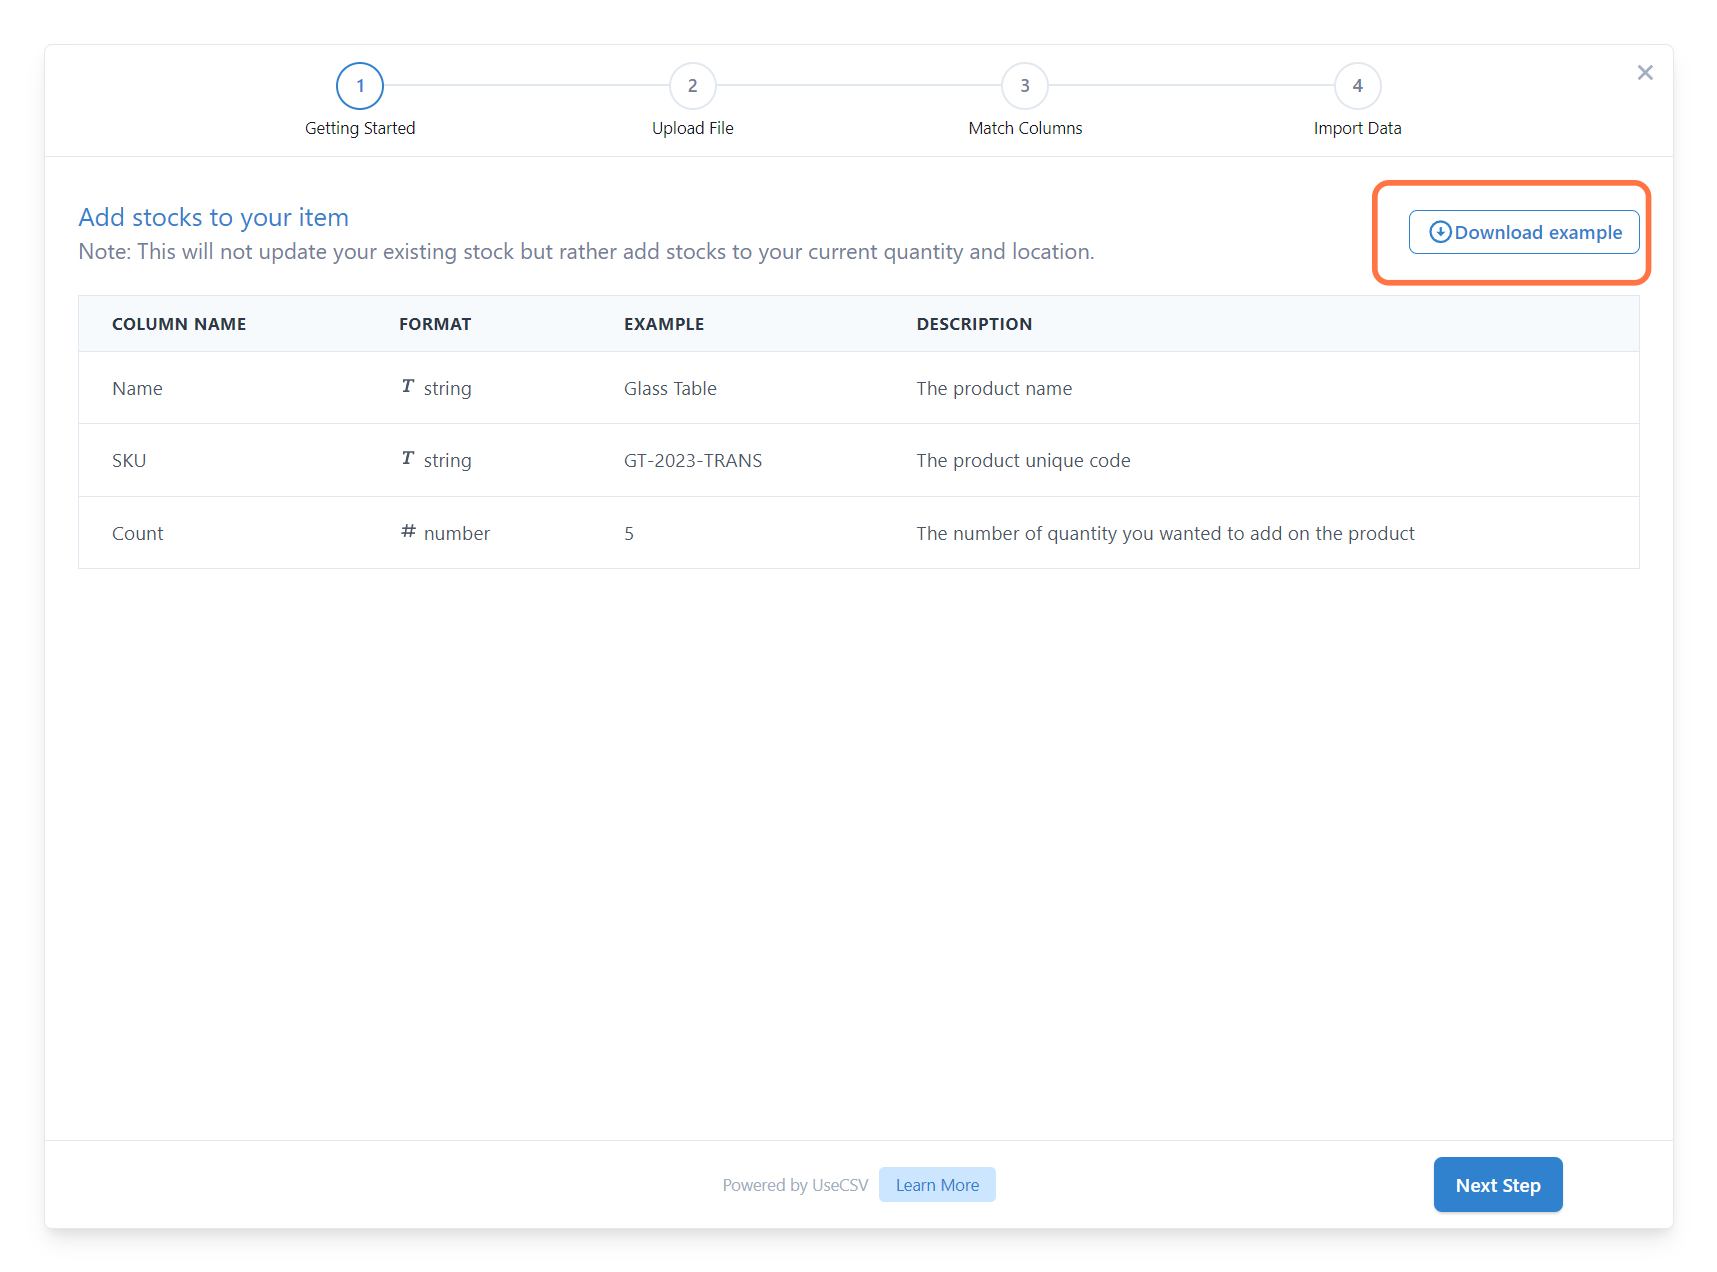Viewport: 1717px width, 1272px height.
Task: Click the Count example value '5'
Action: pyautogui.click(x=629, y=534)
